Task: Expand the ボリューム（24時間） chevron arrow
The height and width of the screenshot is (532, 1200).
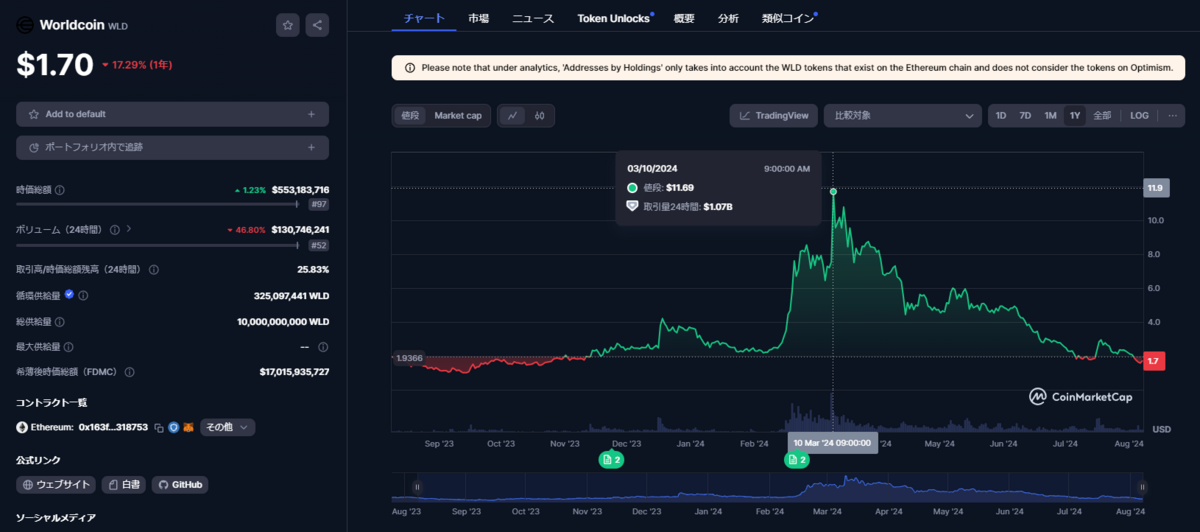Action: (x=128, y=230)
